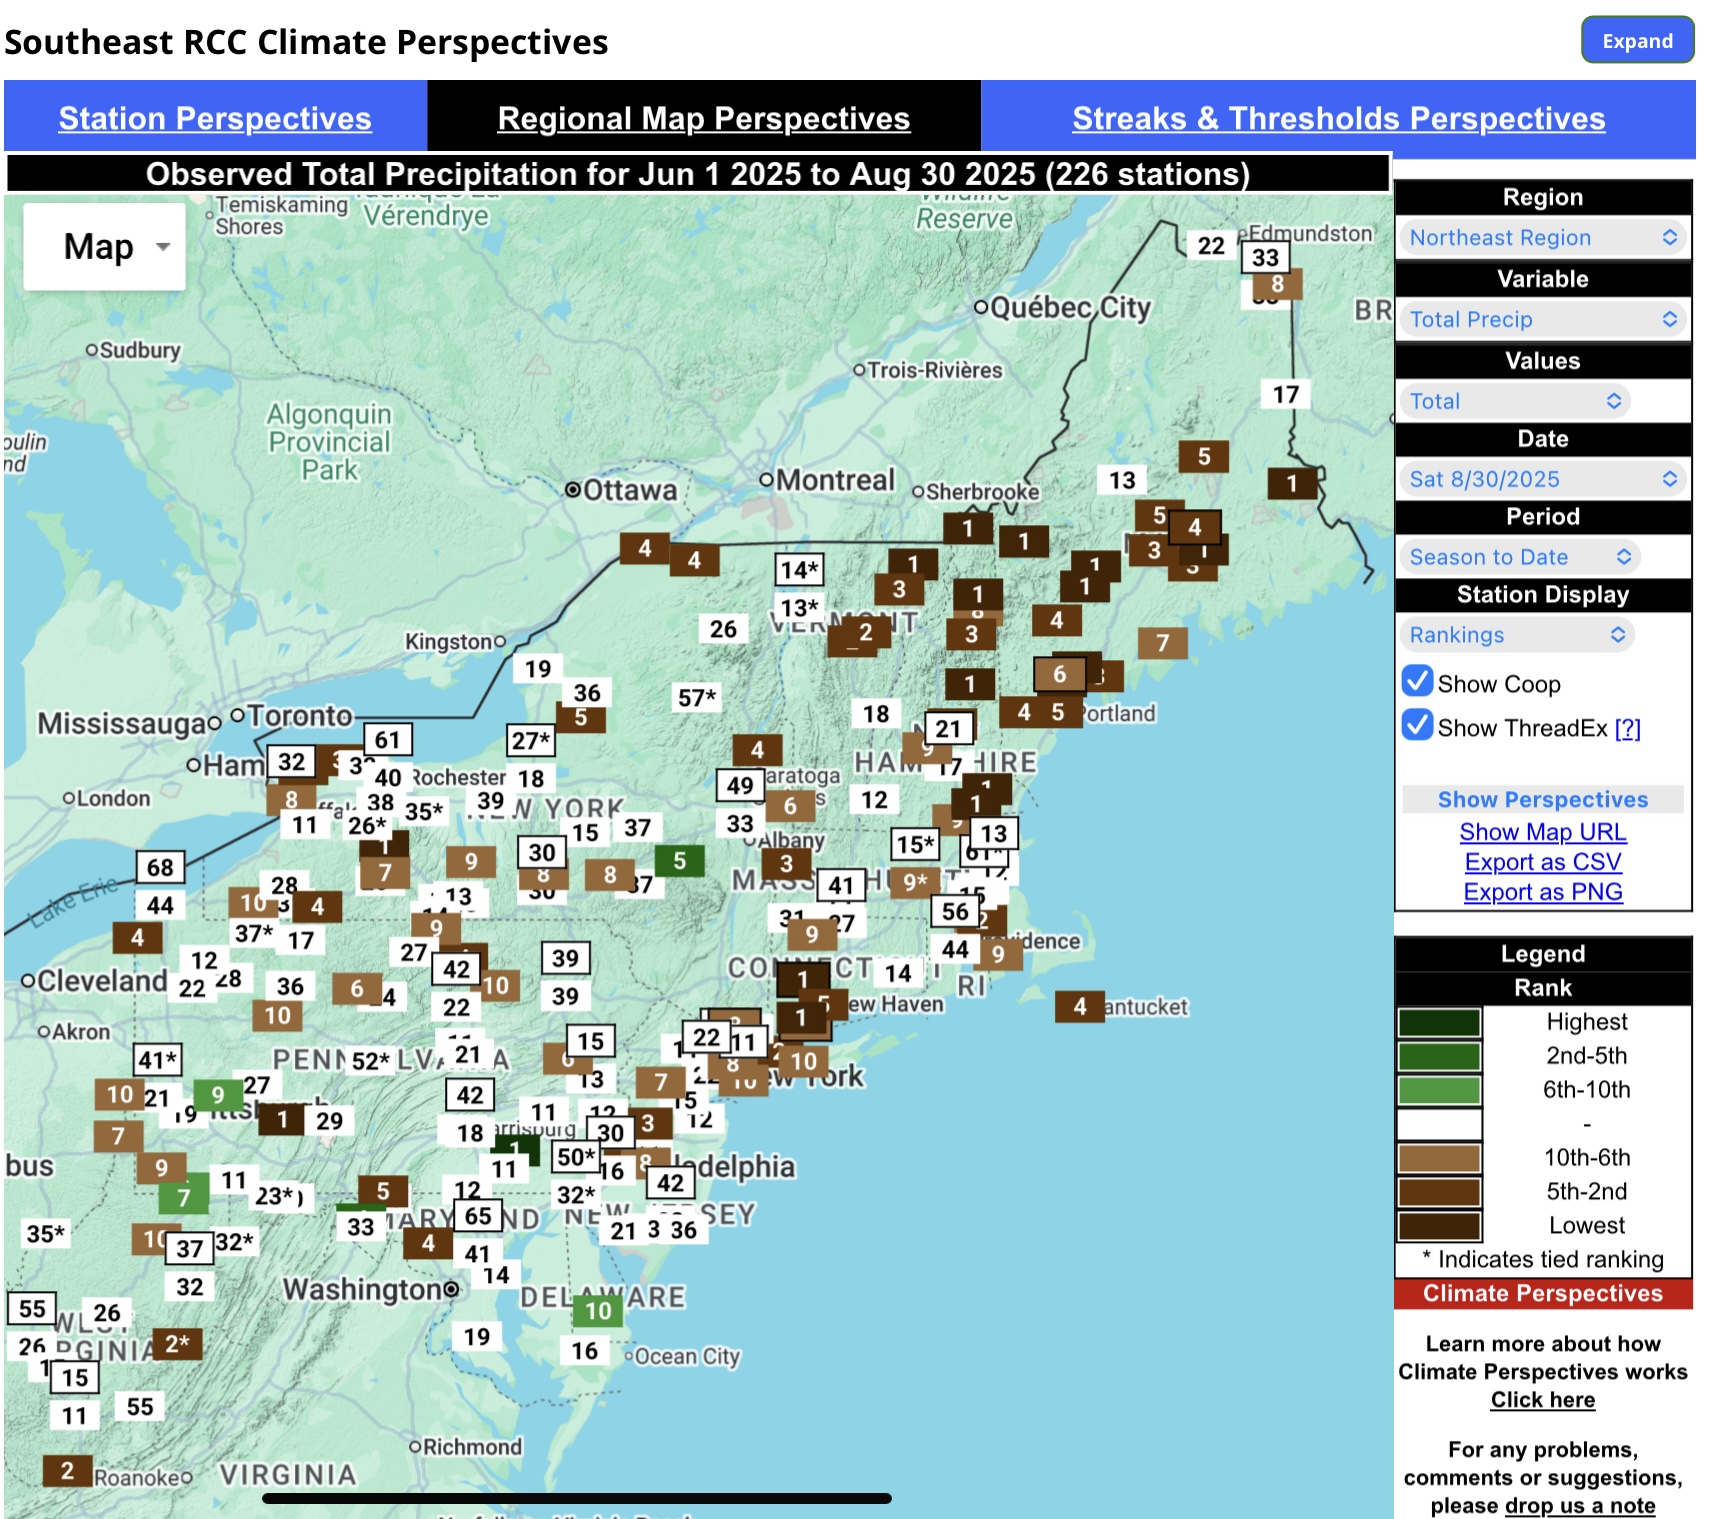Click brown marker 7 on Maine coast
This screenshot has width=1709, height=1519.
pyautogui.click(x=1163, y=643)
